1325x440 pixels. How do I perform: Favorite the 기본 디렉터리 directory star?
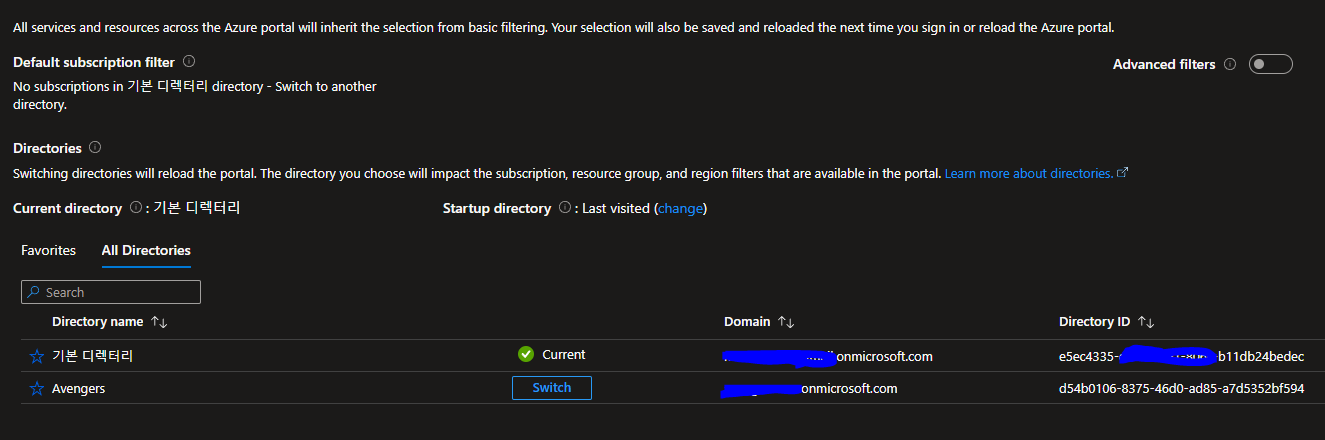pyautogui.click(x=37, y=356)
